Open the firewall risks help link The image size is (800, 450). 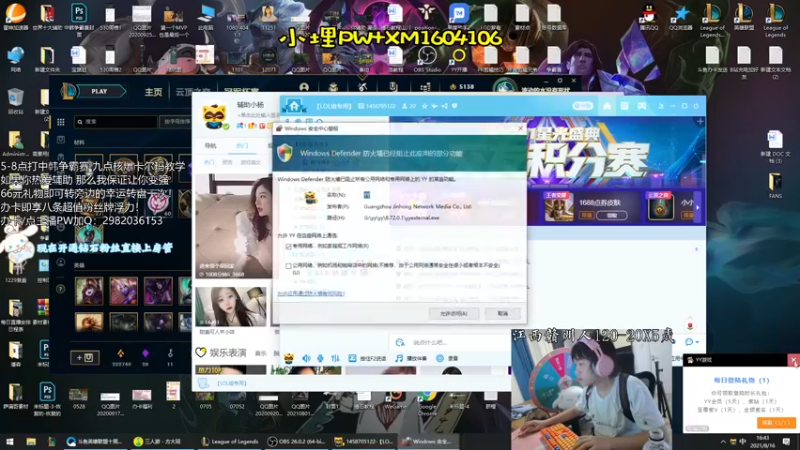pyautogui.click(x=311, y=293)
